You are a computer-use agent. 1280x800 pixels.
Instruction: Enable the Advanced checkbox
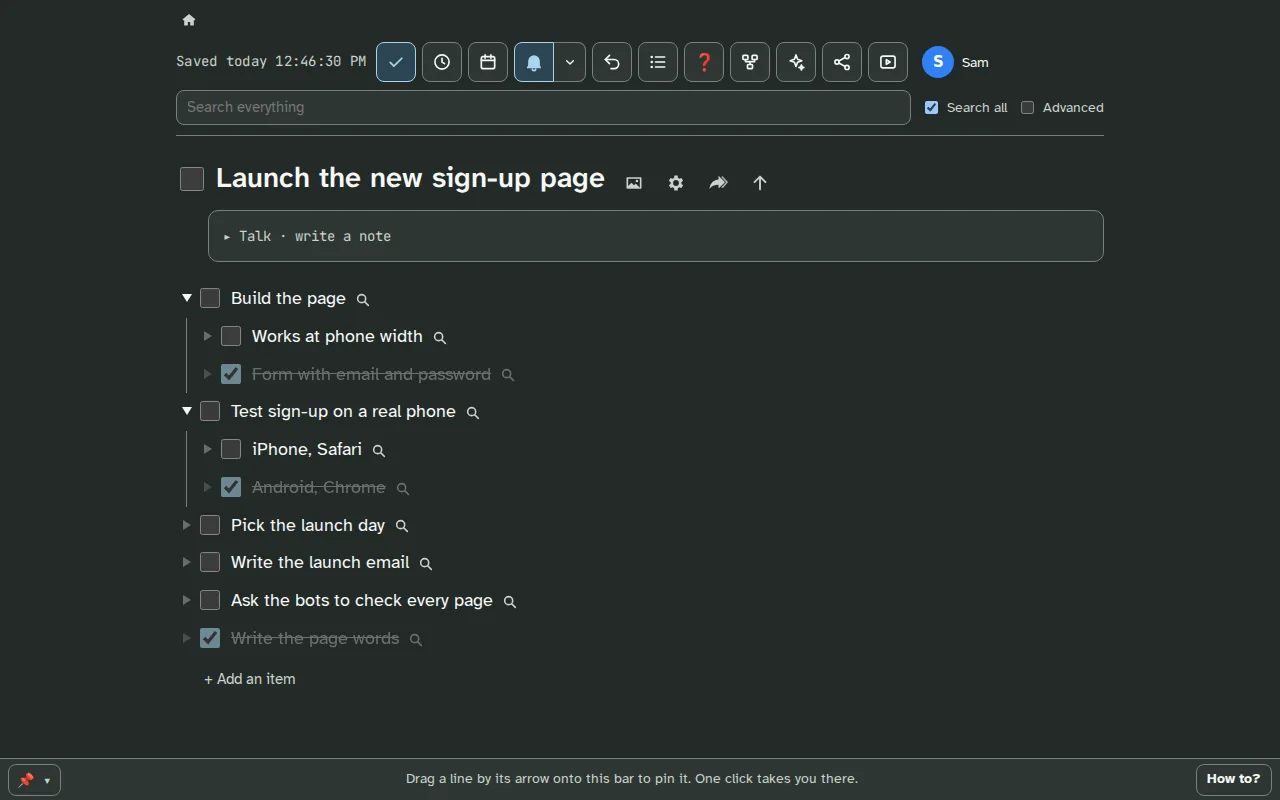tap(1027, 107)
